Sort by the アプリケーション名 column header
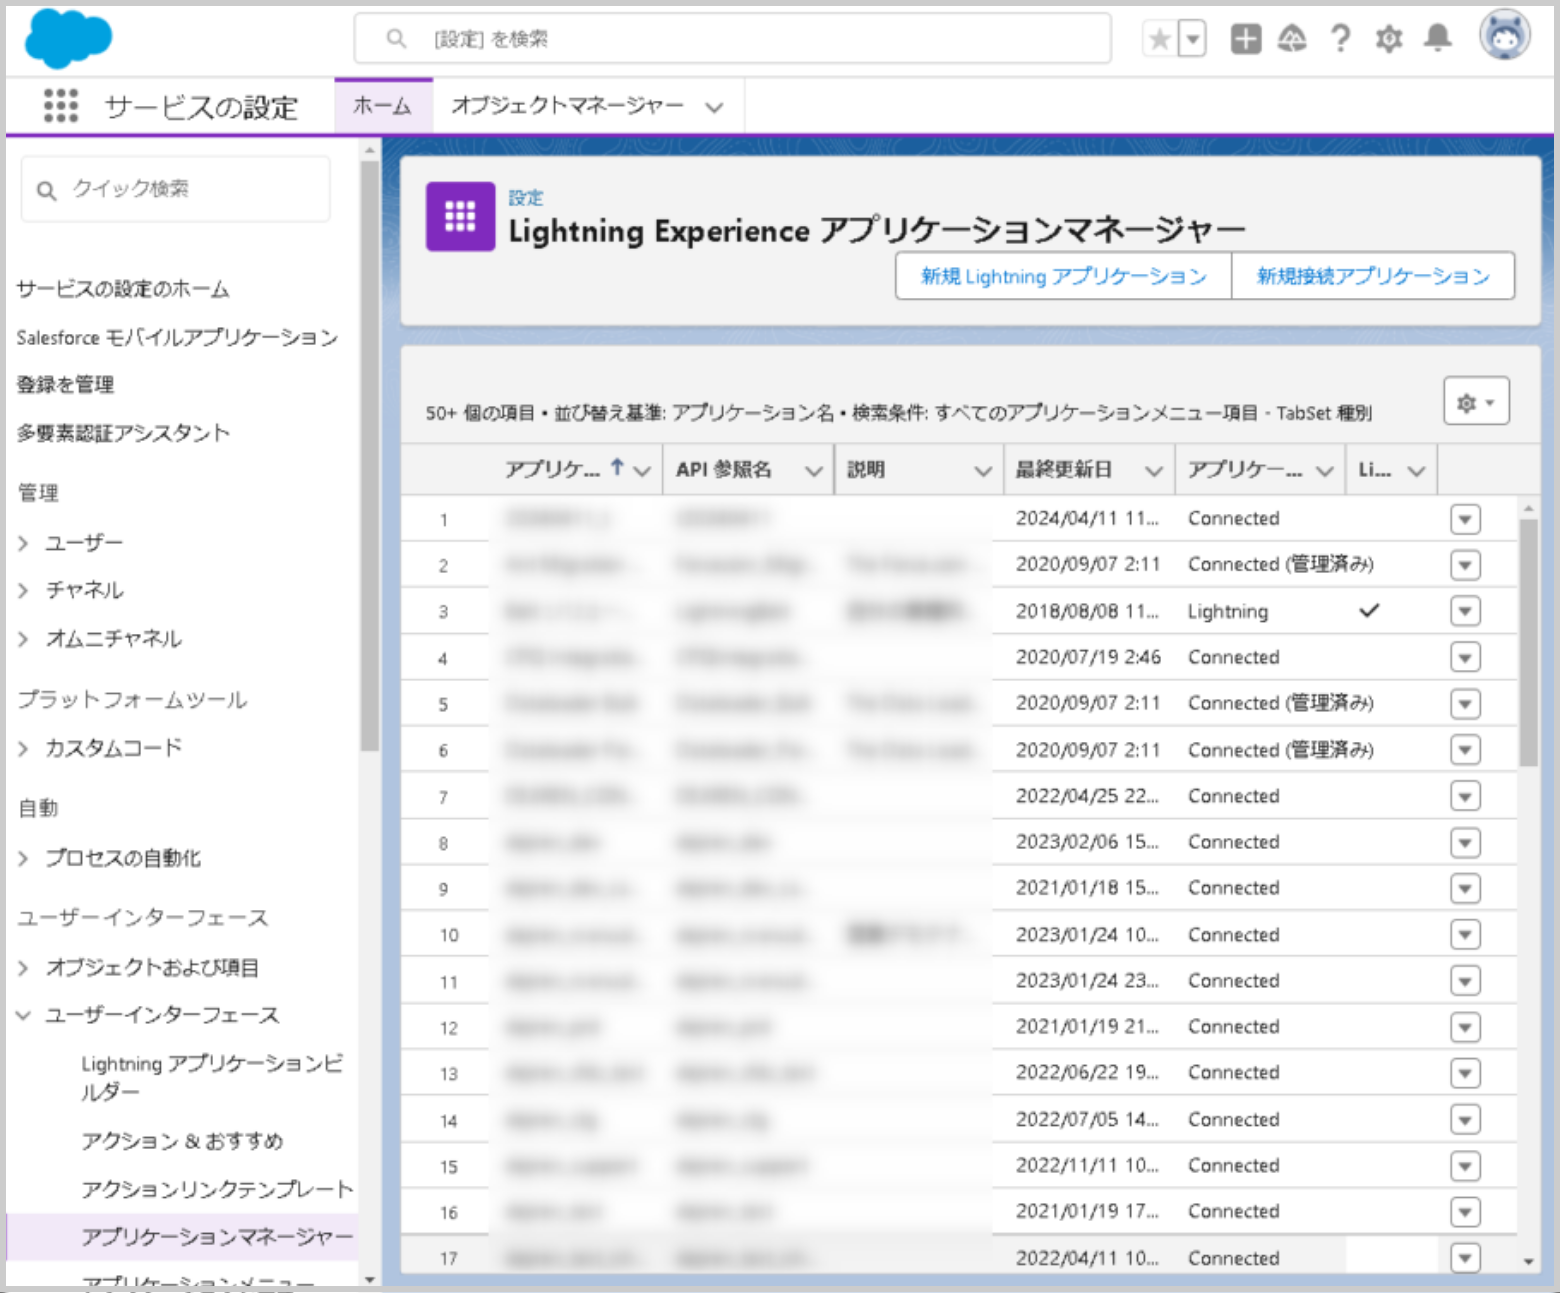Viewport: 1560px width, 1293px height. pos(552,469)
